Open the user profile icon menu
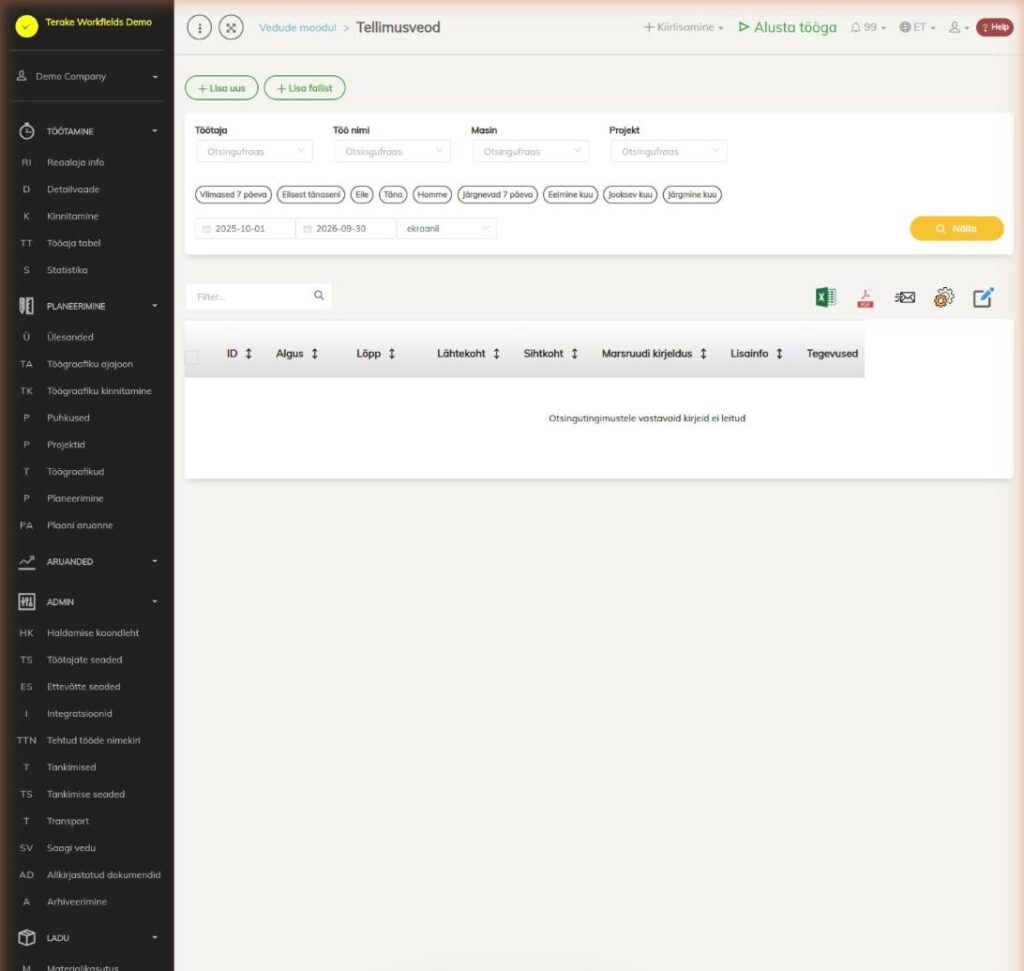This screenshot has height=971, width=1024. [958, 27]
